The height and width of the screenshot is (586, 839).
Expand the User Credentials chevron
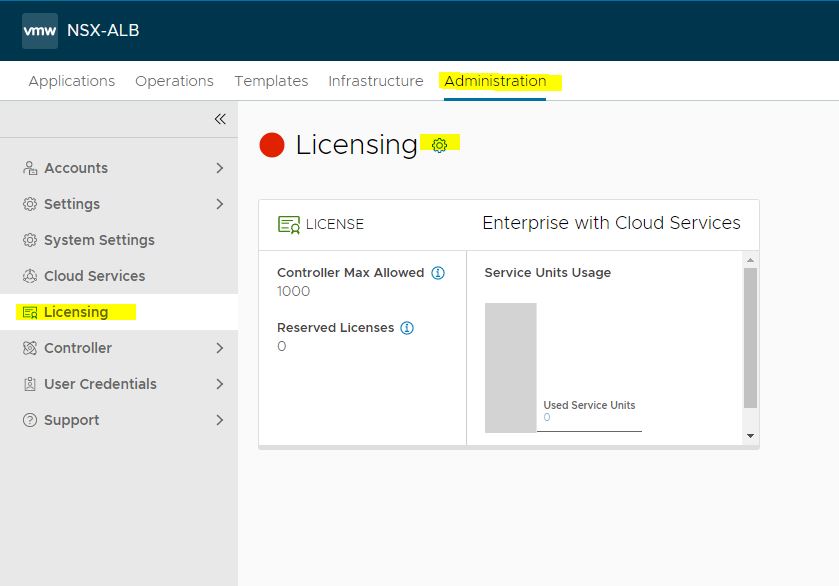click(x=219, y=384)
